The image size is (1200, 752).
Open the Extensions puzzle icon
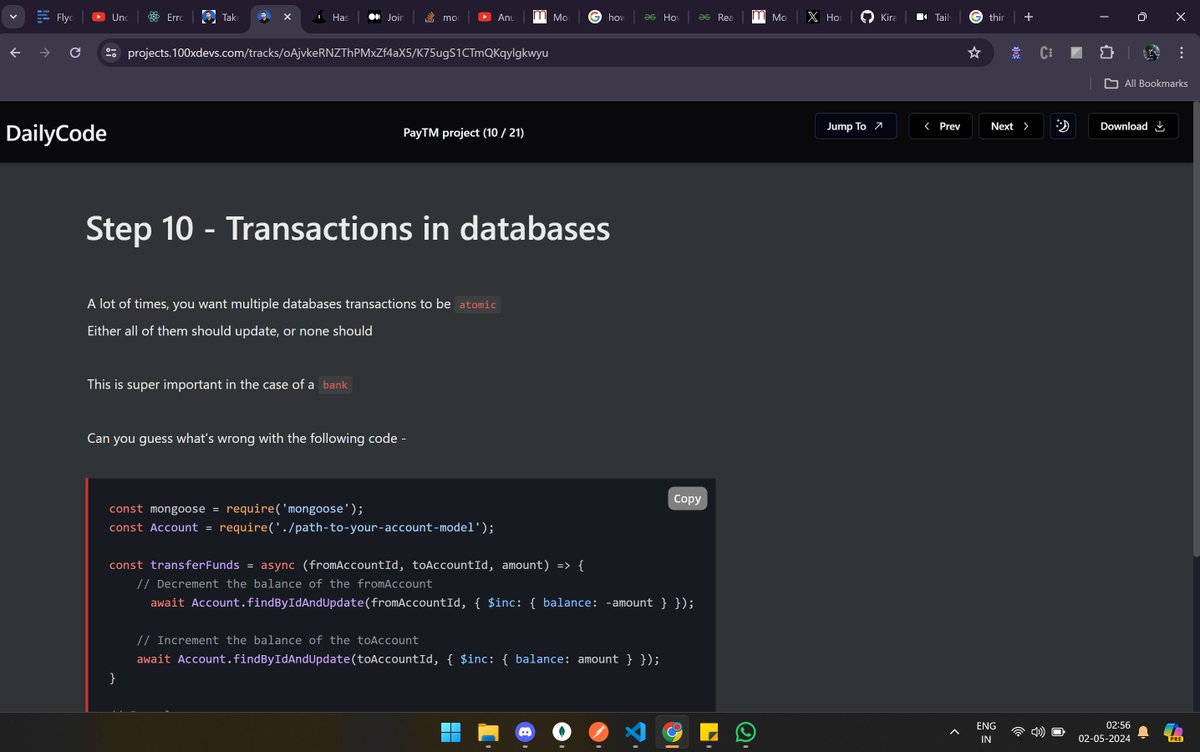pos(1106,52)
